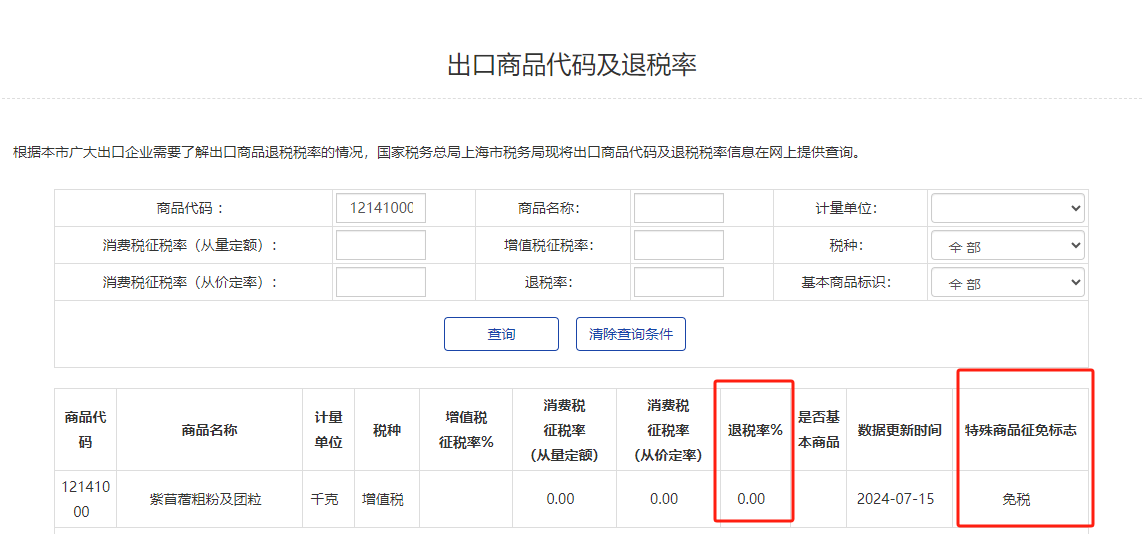Click the 特殊商品征免标志 column header
This screenshot has height=534, width=1144.
(1020, 430)
